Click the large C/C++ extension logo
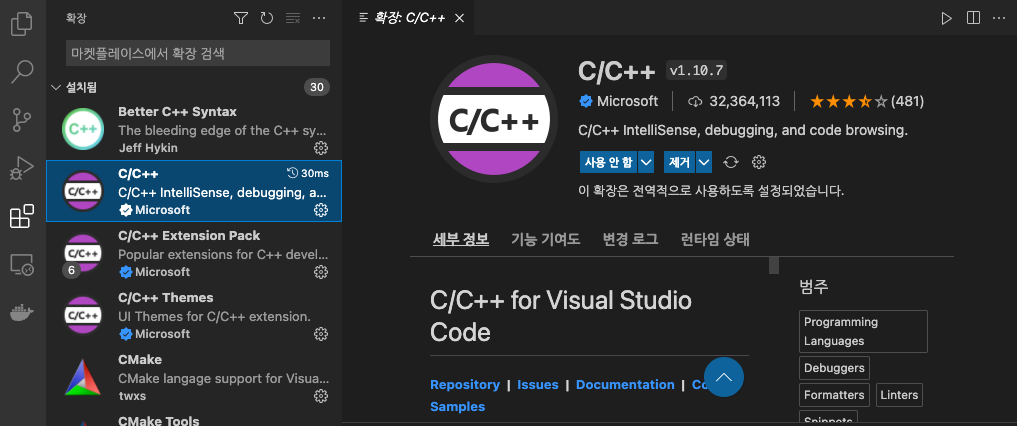Screen dimensions: 1017x426 point(494,121)
